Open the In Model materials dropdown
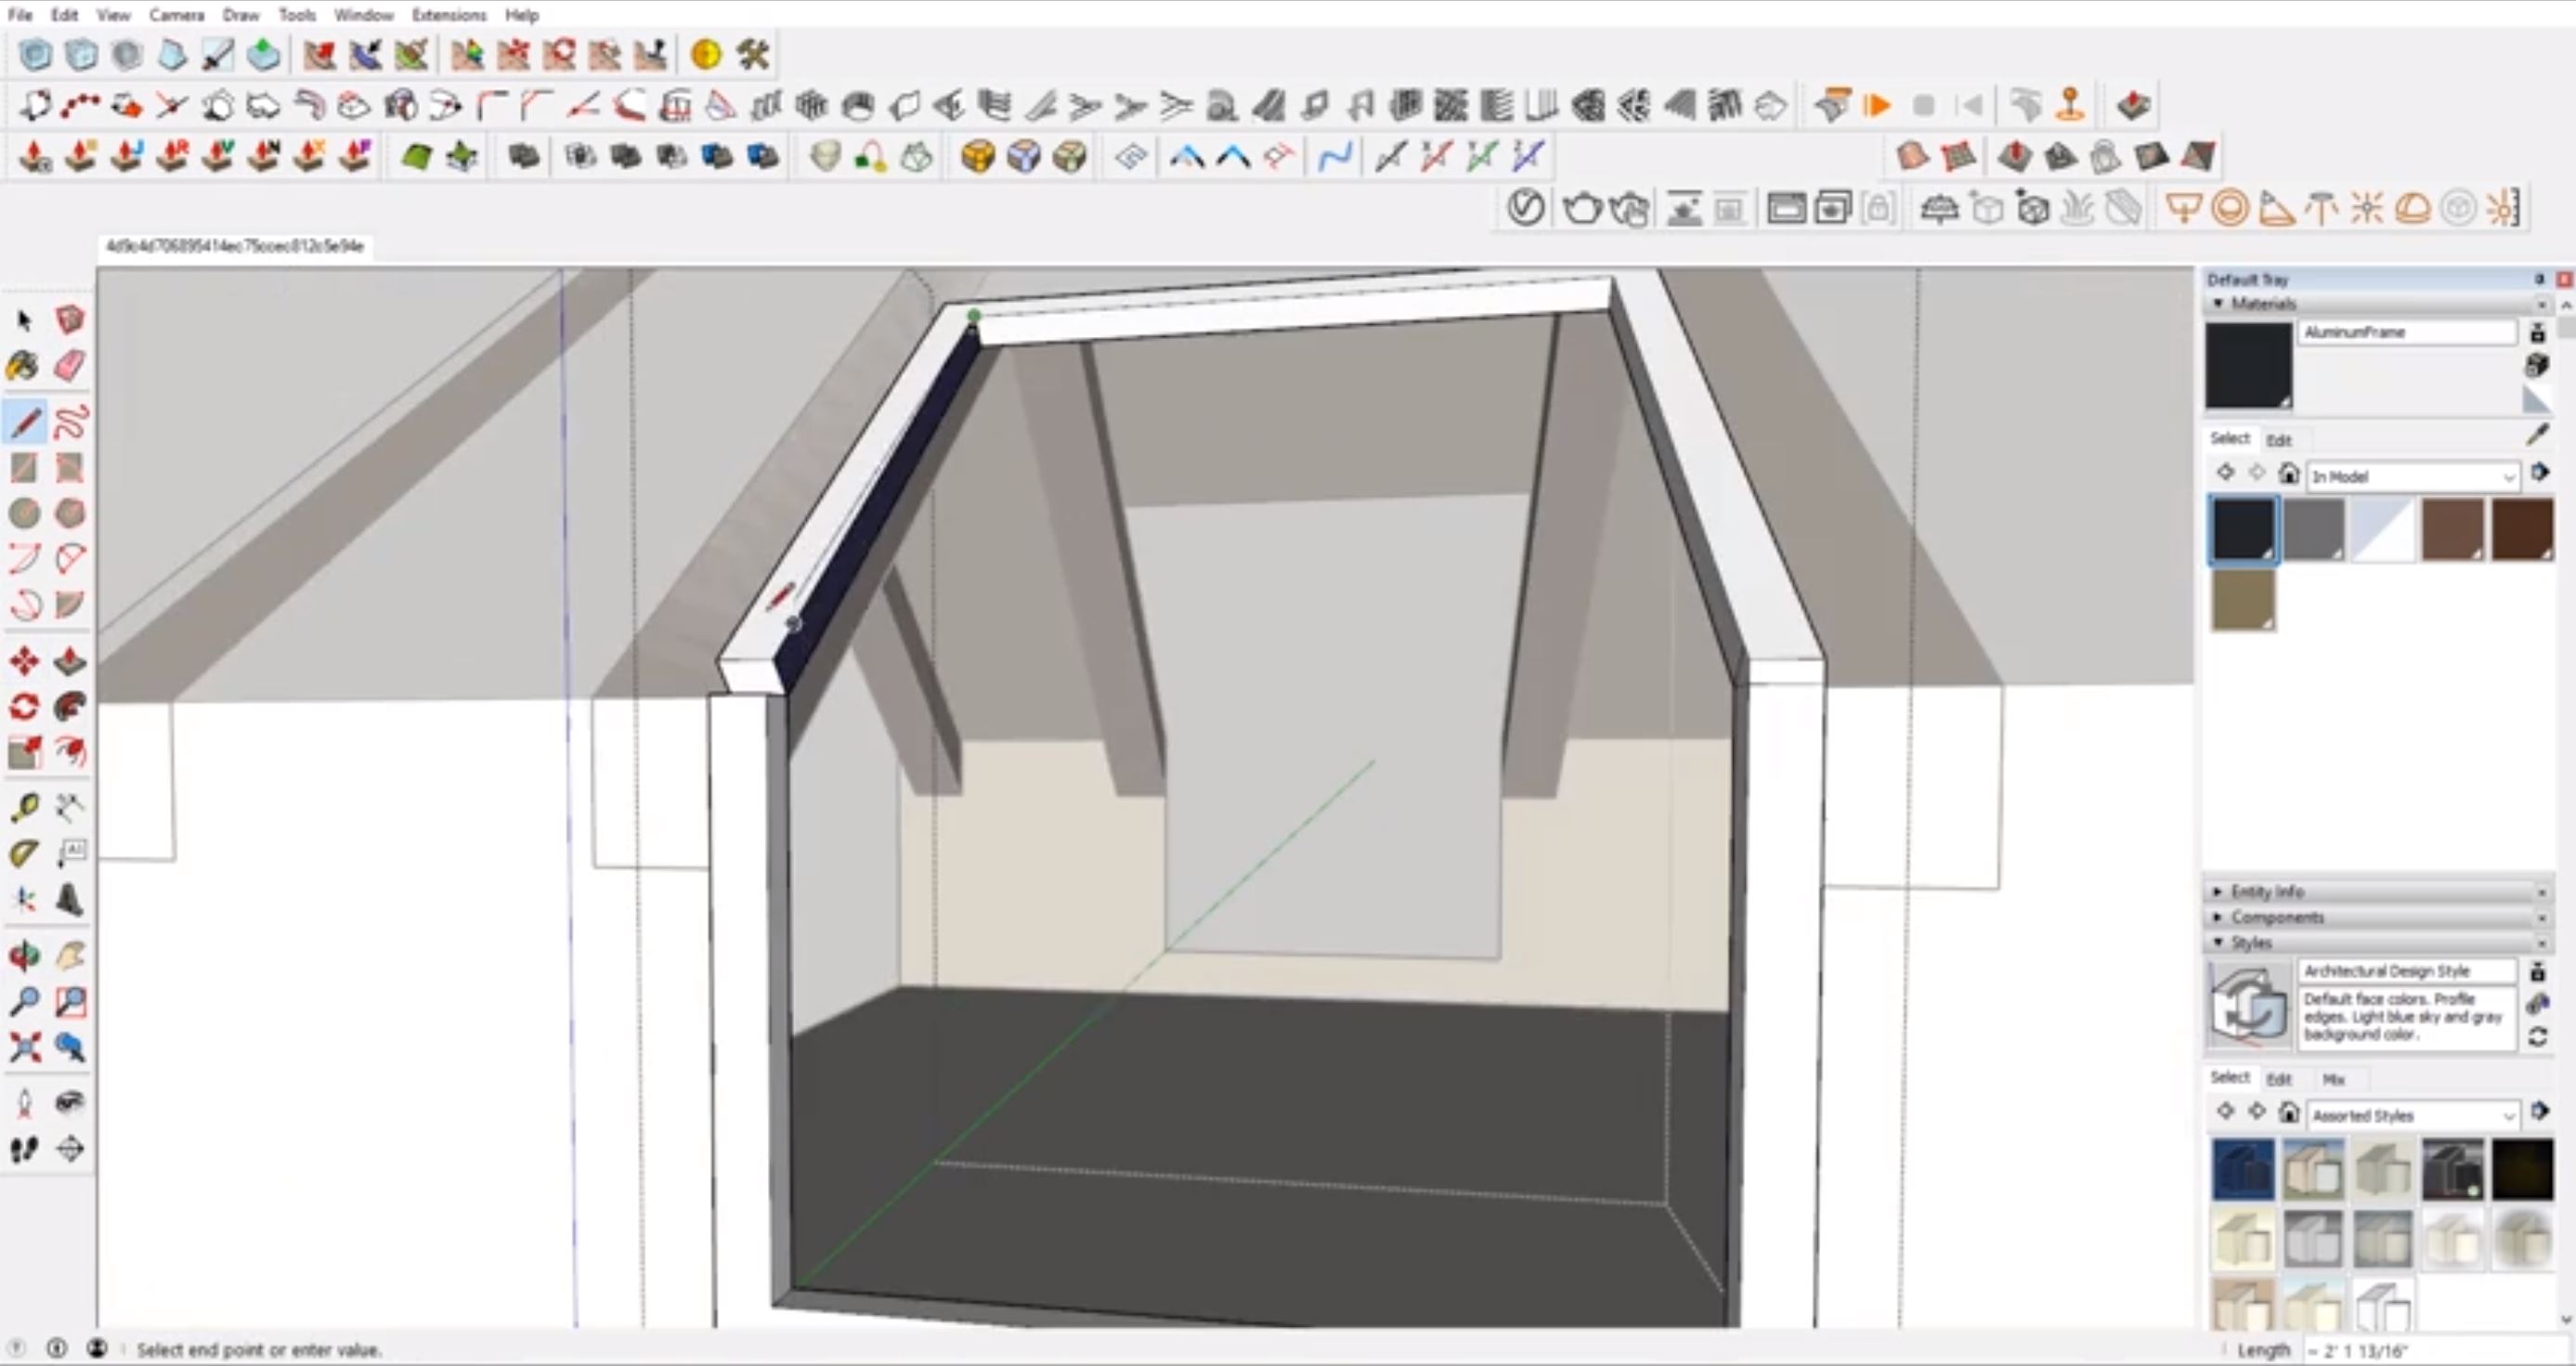This screenshot has width=2576, height=1366. (2412, 476)
